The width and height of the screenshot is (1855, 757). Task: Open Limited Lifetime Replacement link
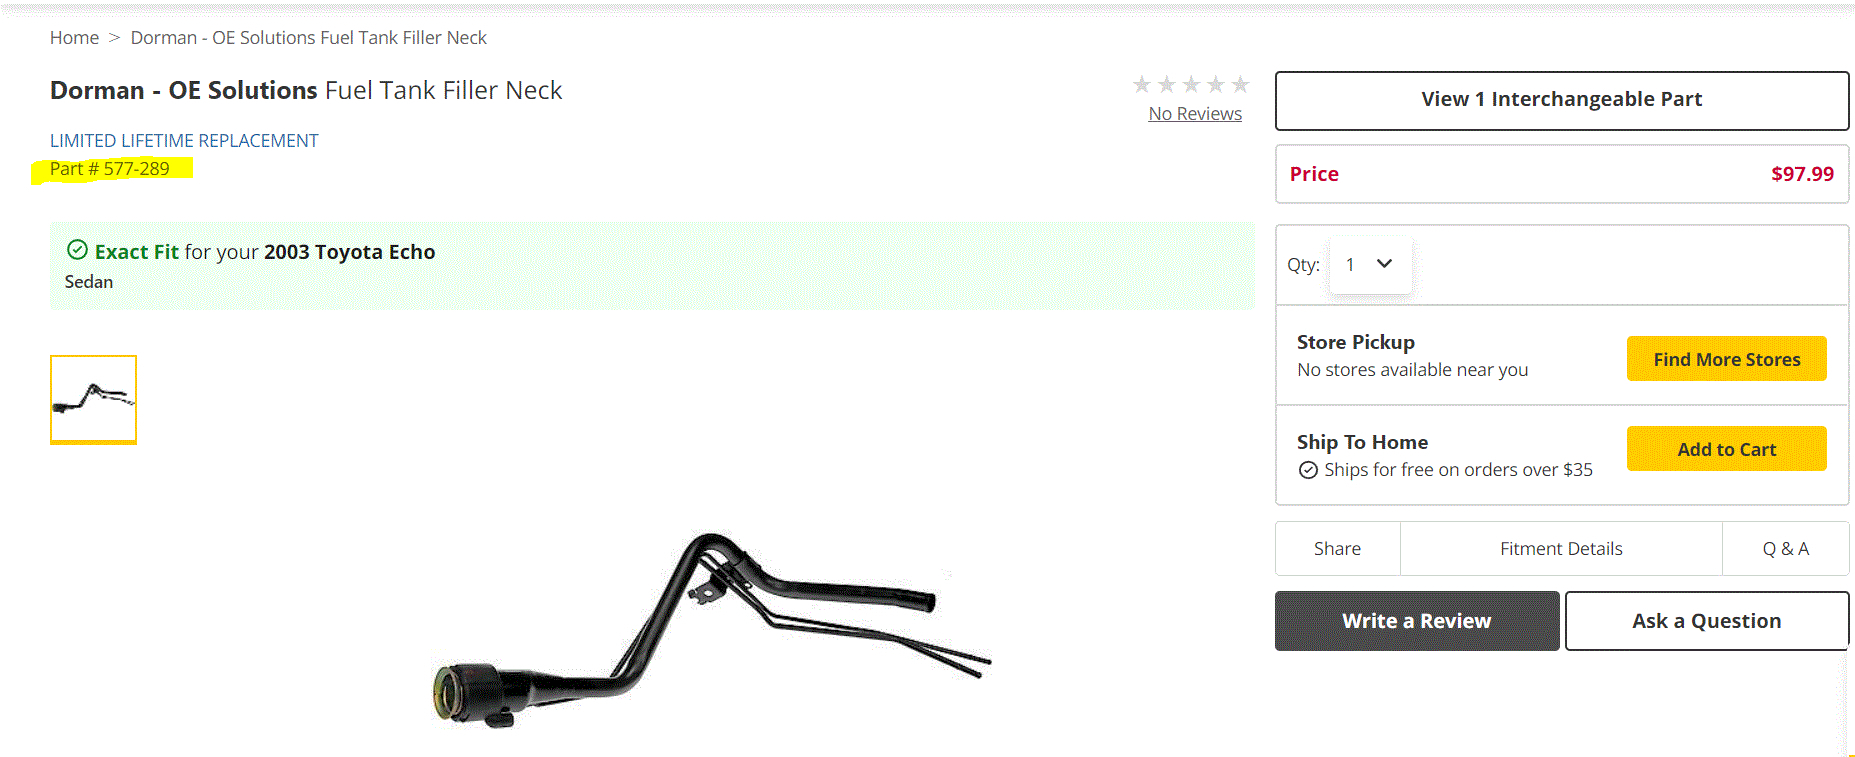coord(184,141)
